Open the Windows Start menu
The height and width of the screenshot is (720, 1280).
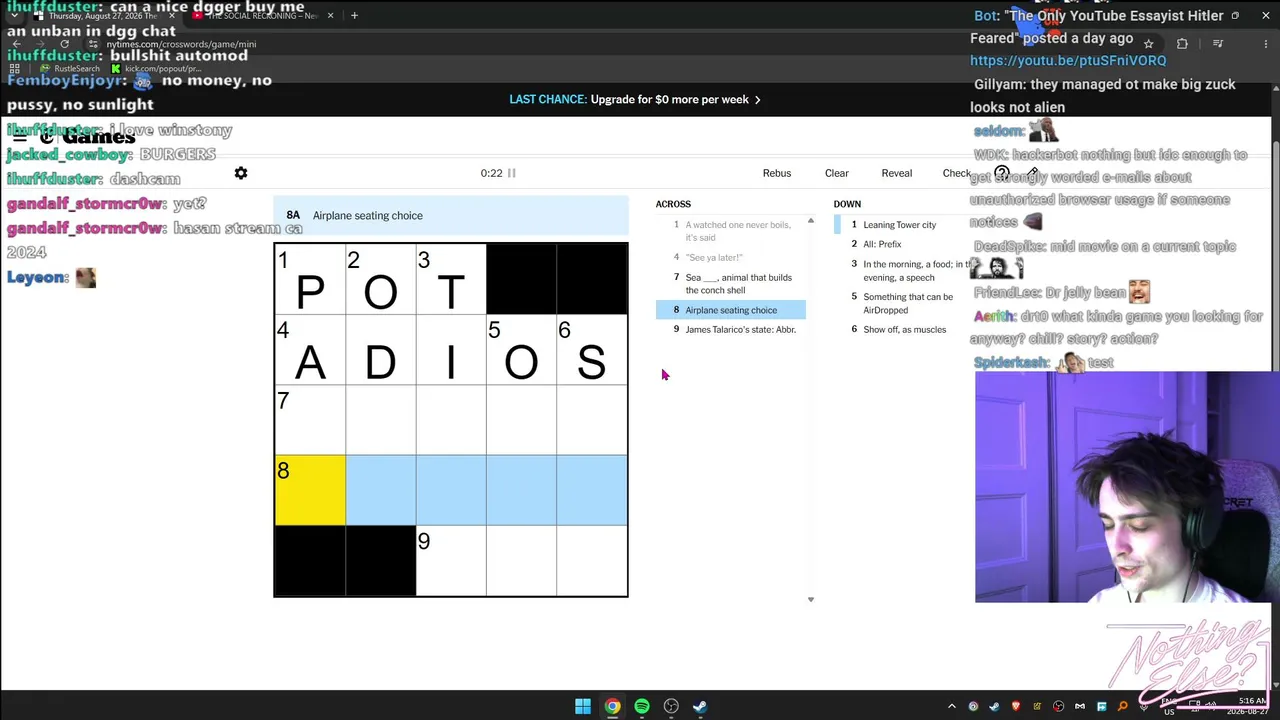583,707
